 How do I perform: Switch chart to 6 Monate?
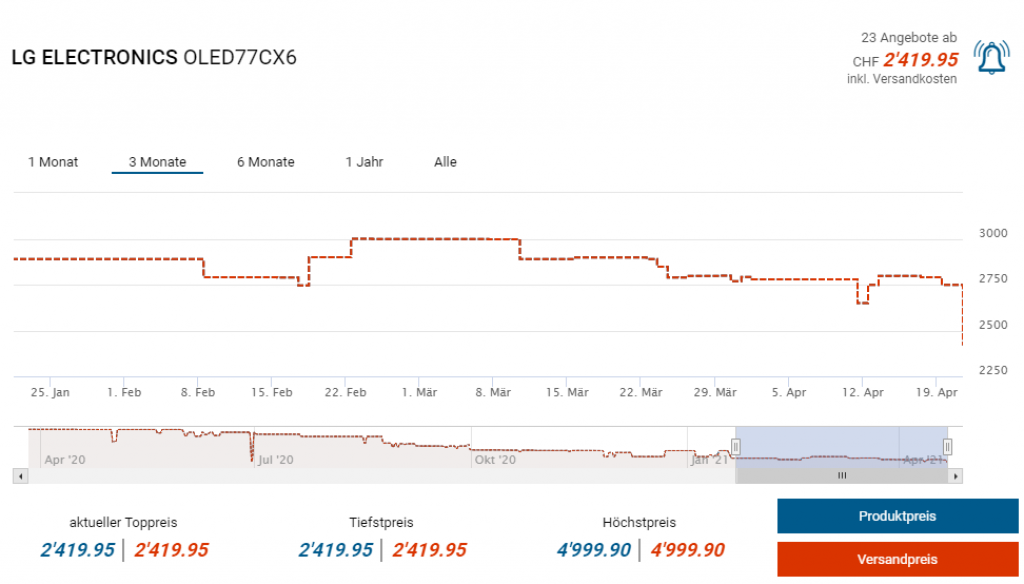[266, 162]
